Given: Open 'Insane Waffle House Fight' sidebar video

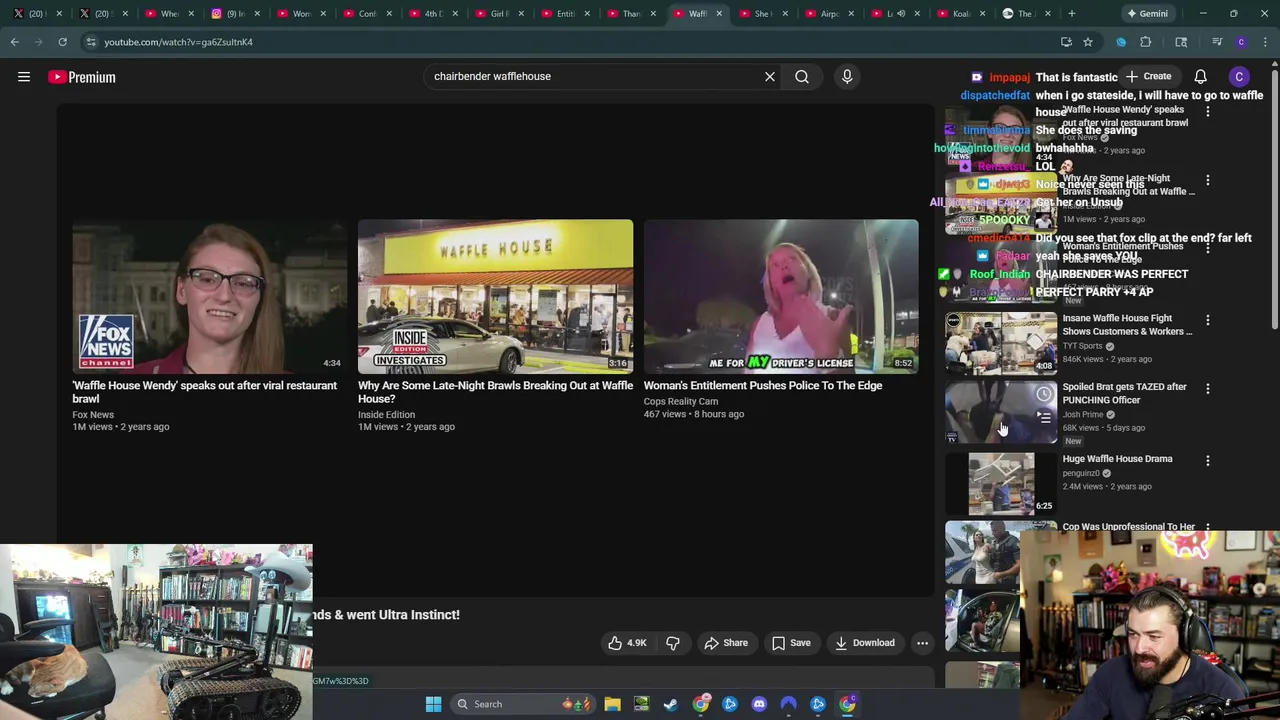Looking at the screenshot, I should (1001, 343).
